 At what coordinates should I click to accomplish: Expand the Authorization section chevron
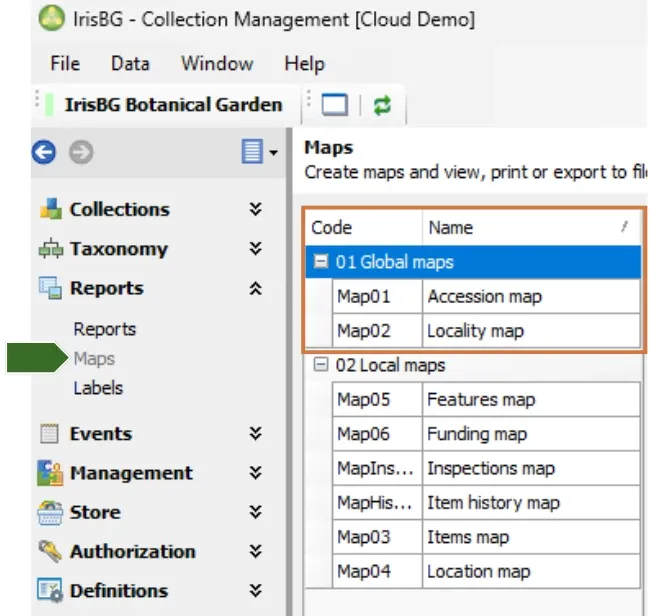[x=256, y=551]
